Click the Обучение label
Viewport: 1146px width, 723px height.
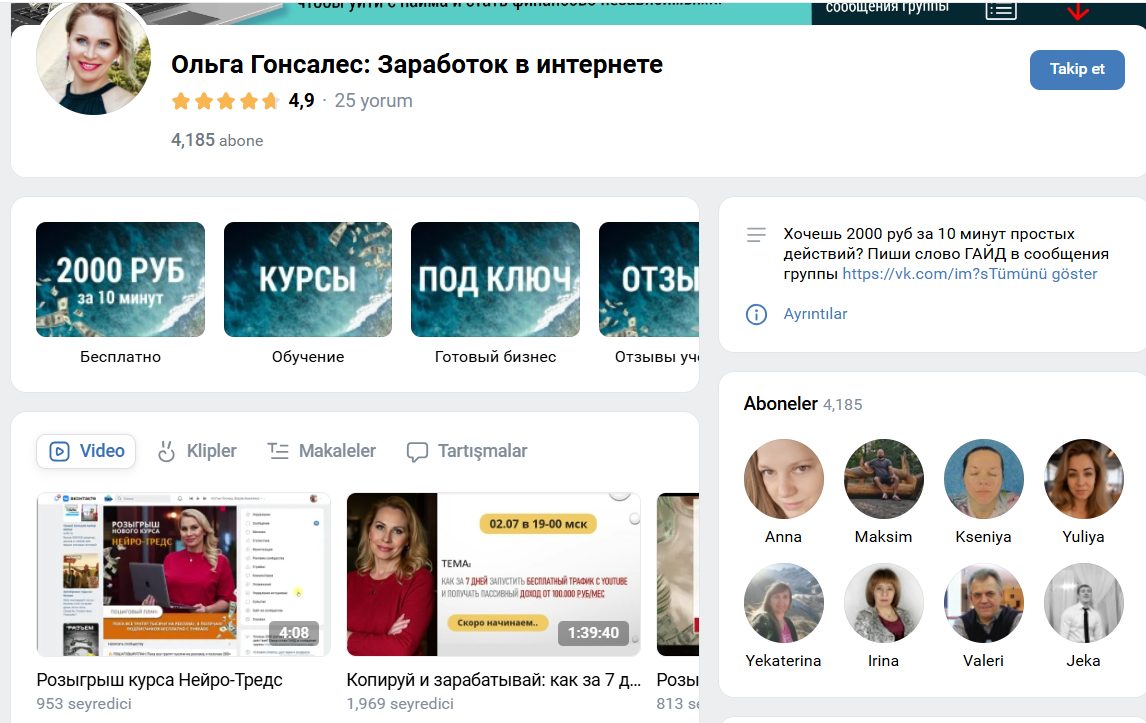tap(308, 357)
